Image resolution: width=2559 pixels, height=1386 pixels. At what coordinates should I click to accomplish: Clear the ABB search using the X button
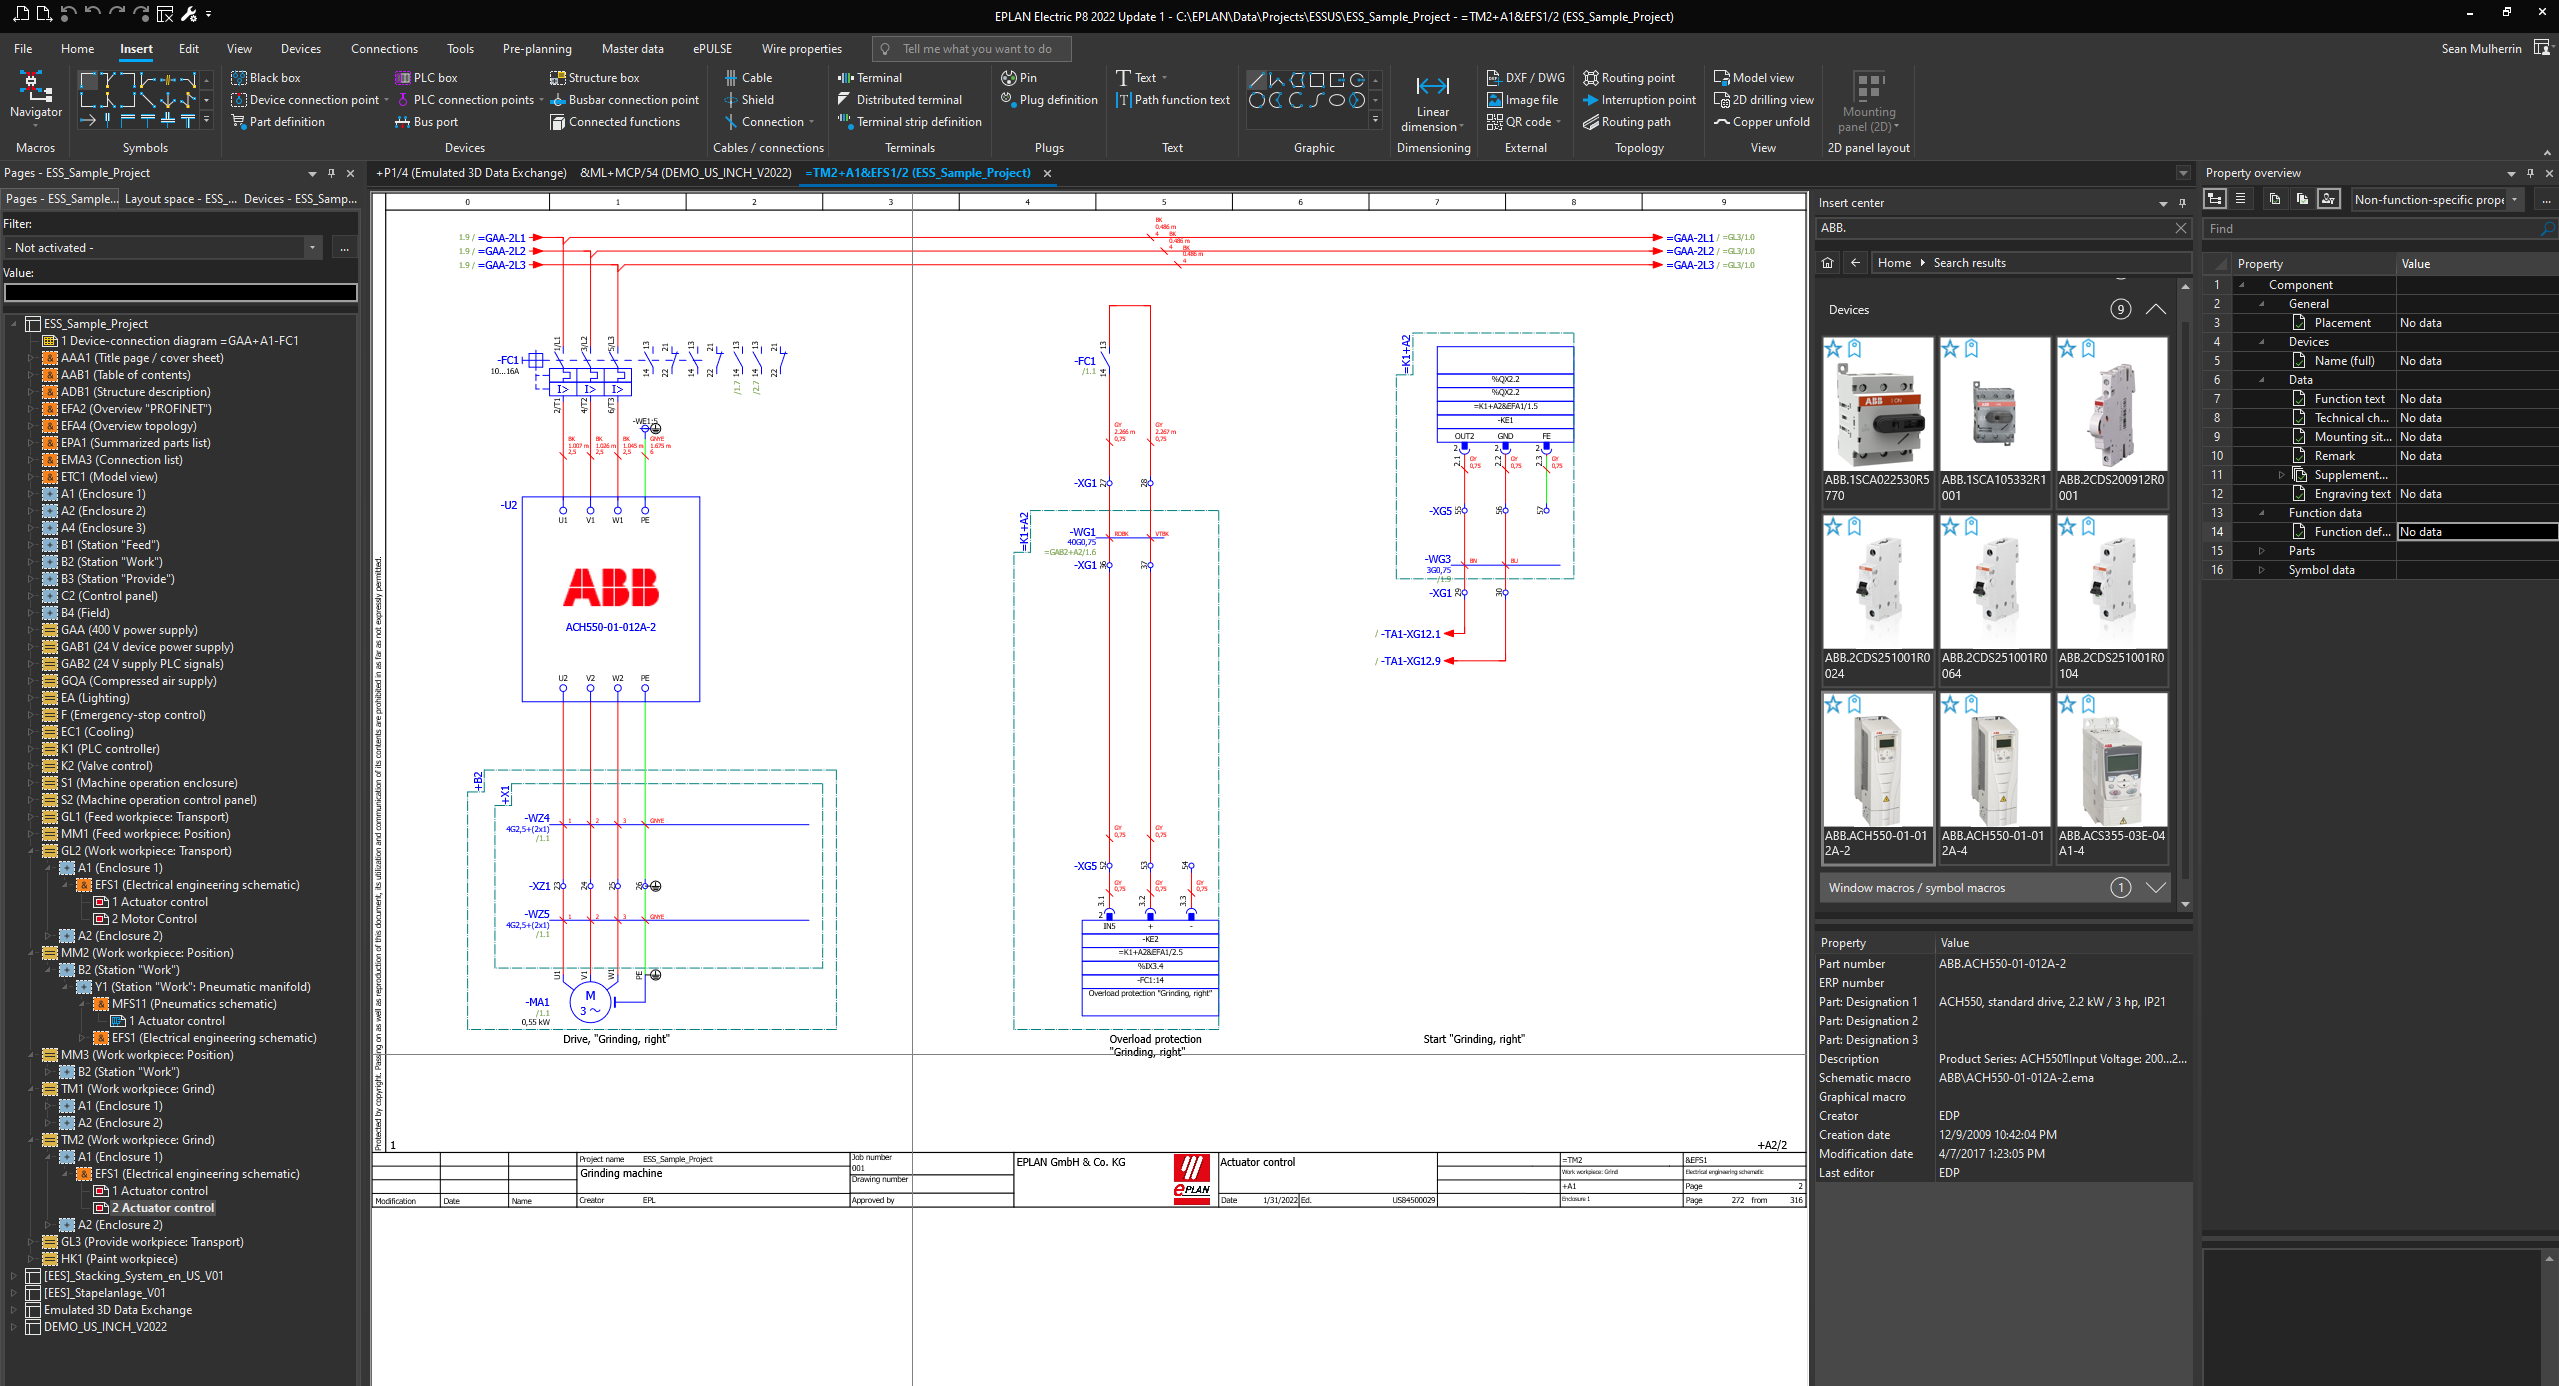coord(2181,228)
